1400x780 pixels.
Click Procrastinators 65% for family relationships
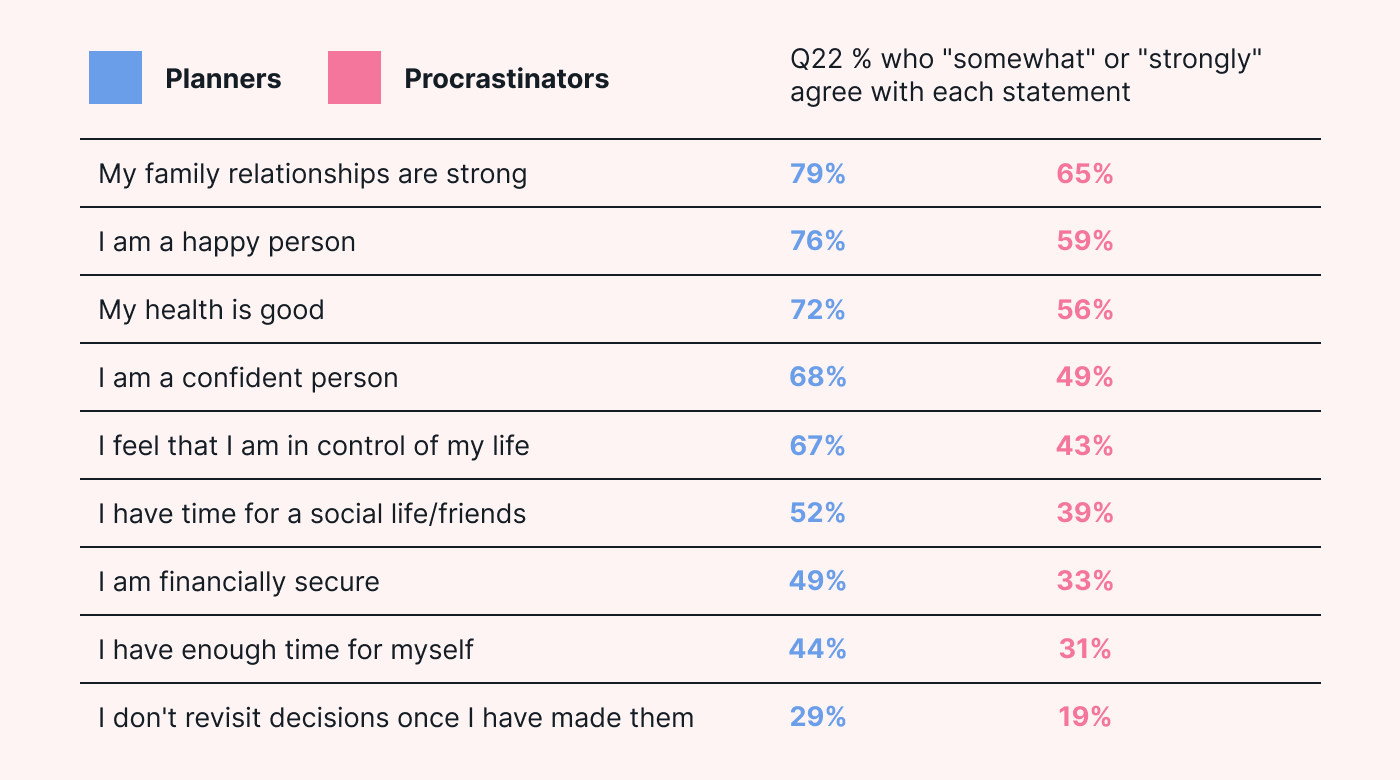point(1085,174)
